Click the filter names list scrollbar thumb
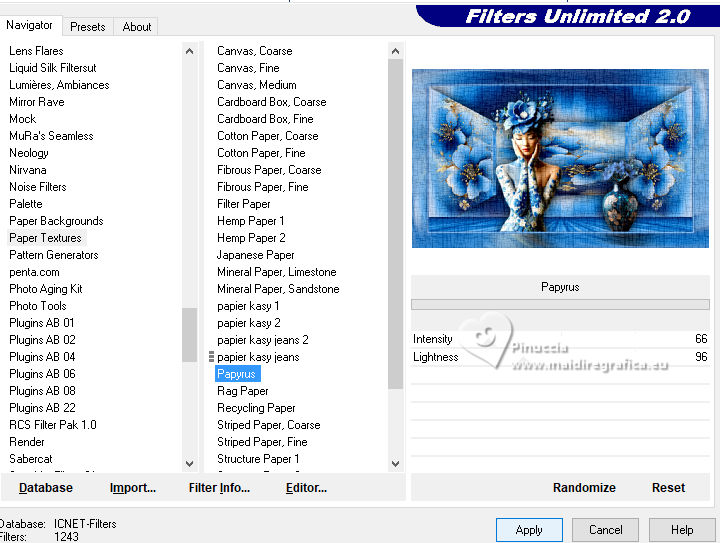 pos(395,224)
